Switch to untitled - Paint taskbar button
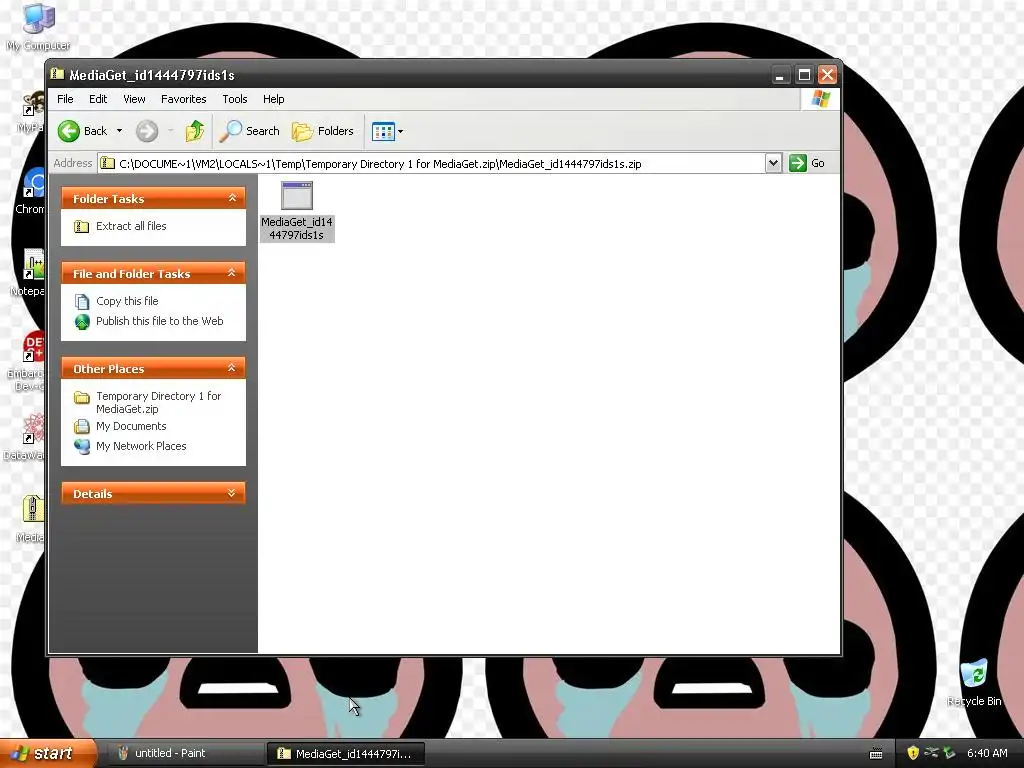Viewport: 1024px width, 768px height. (x=185, y=754)
